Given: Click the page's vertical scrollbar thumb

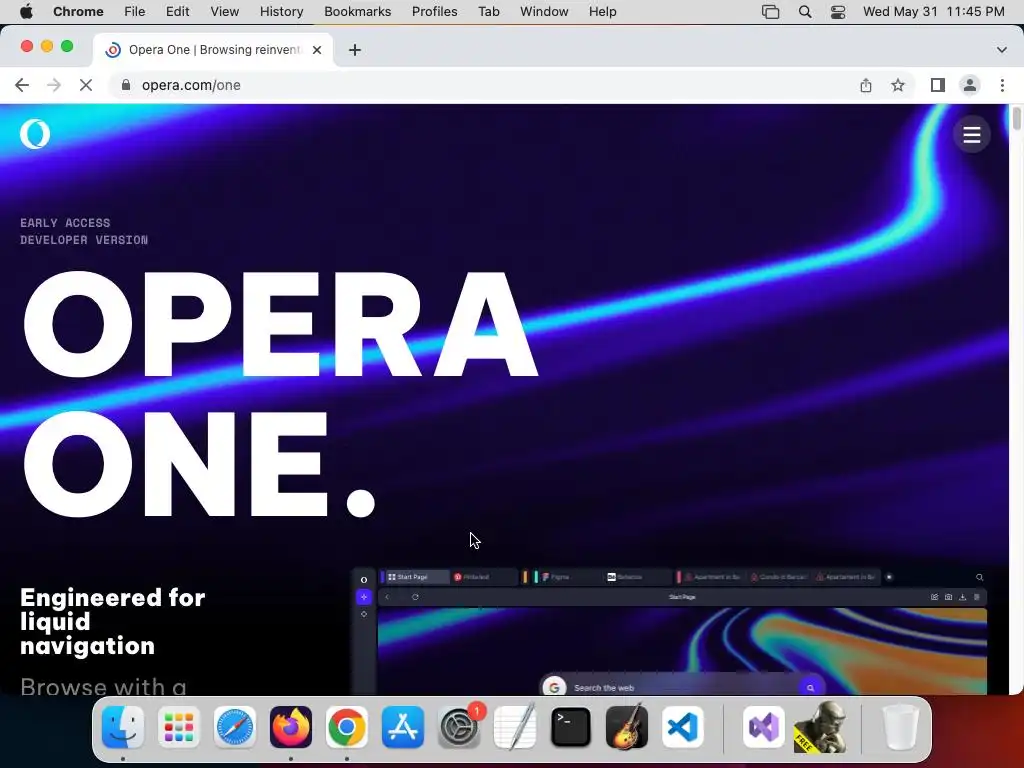Looking at the screenshot, I should pyautogui.click(x=1016, y=120).
